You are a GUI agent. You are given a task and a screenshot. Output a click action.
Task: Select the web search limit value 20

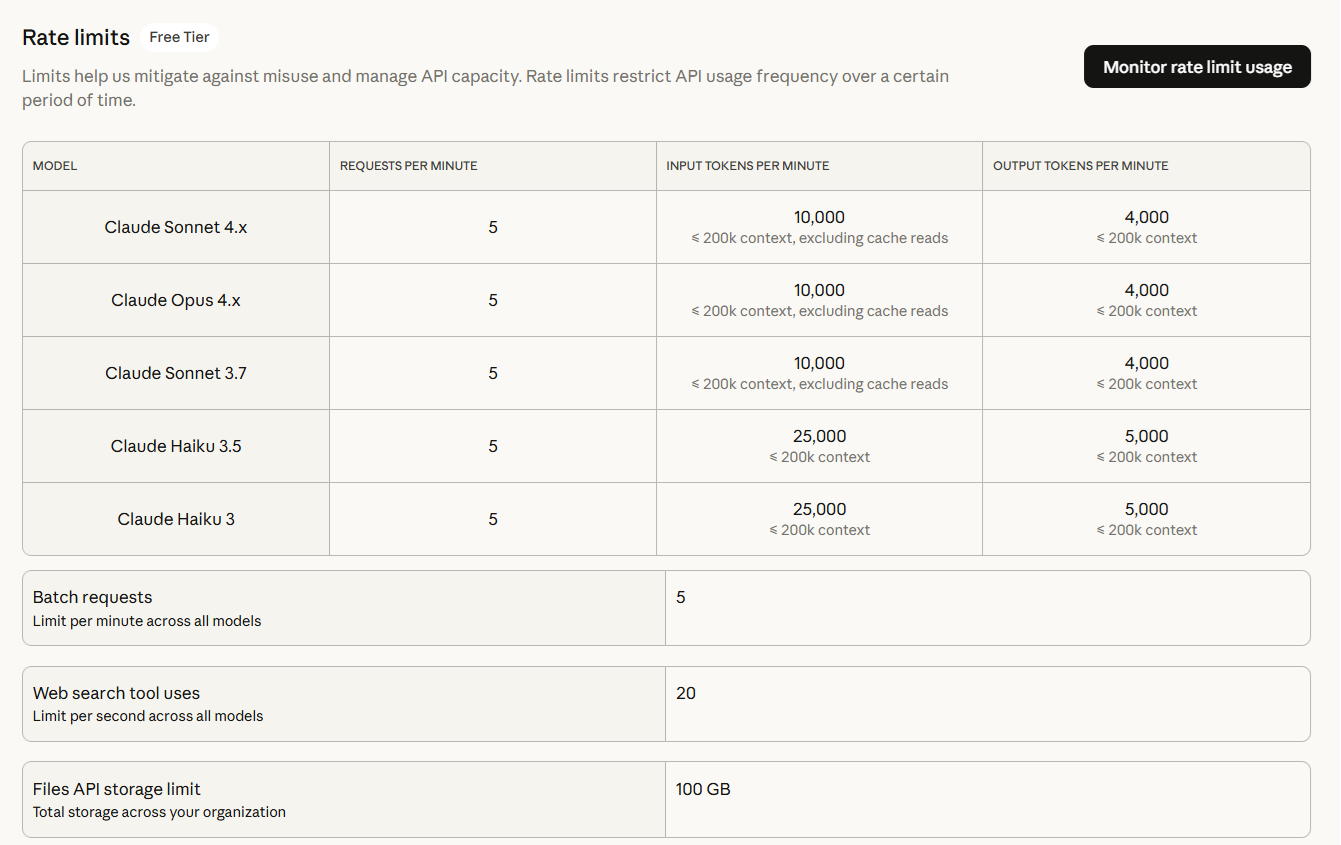coord(686,693)
